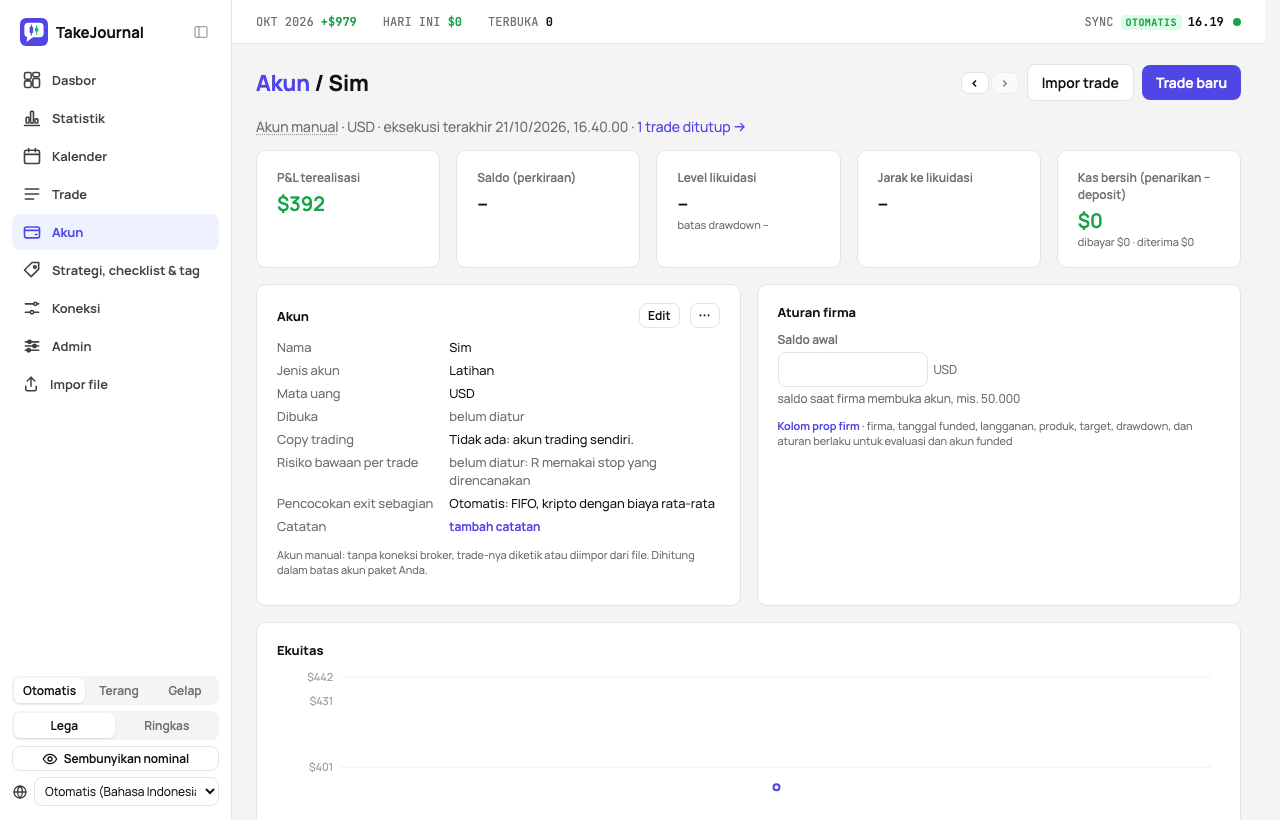Switch layout density to Ringkas
The height and width of the screenshot is (820, 1280).
coord(167,726)
